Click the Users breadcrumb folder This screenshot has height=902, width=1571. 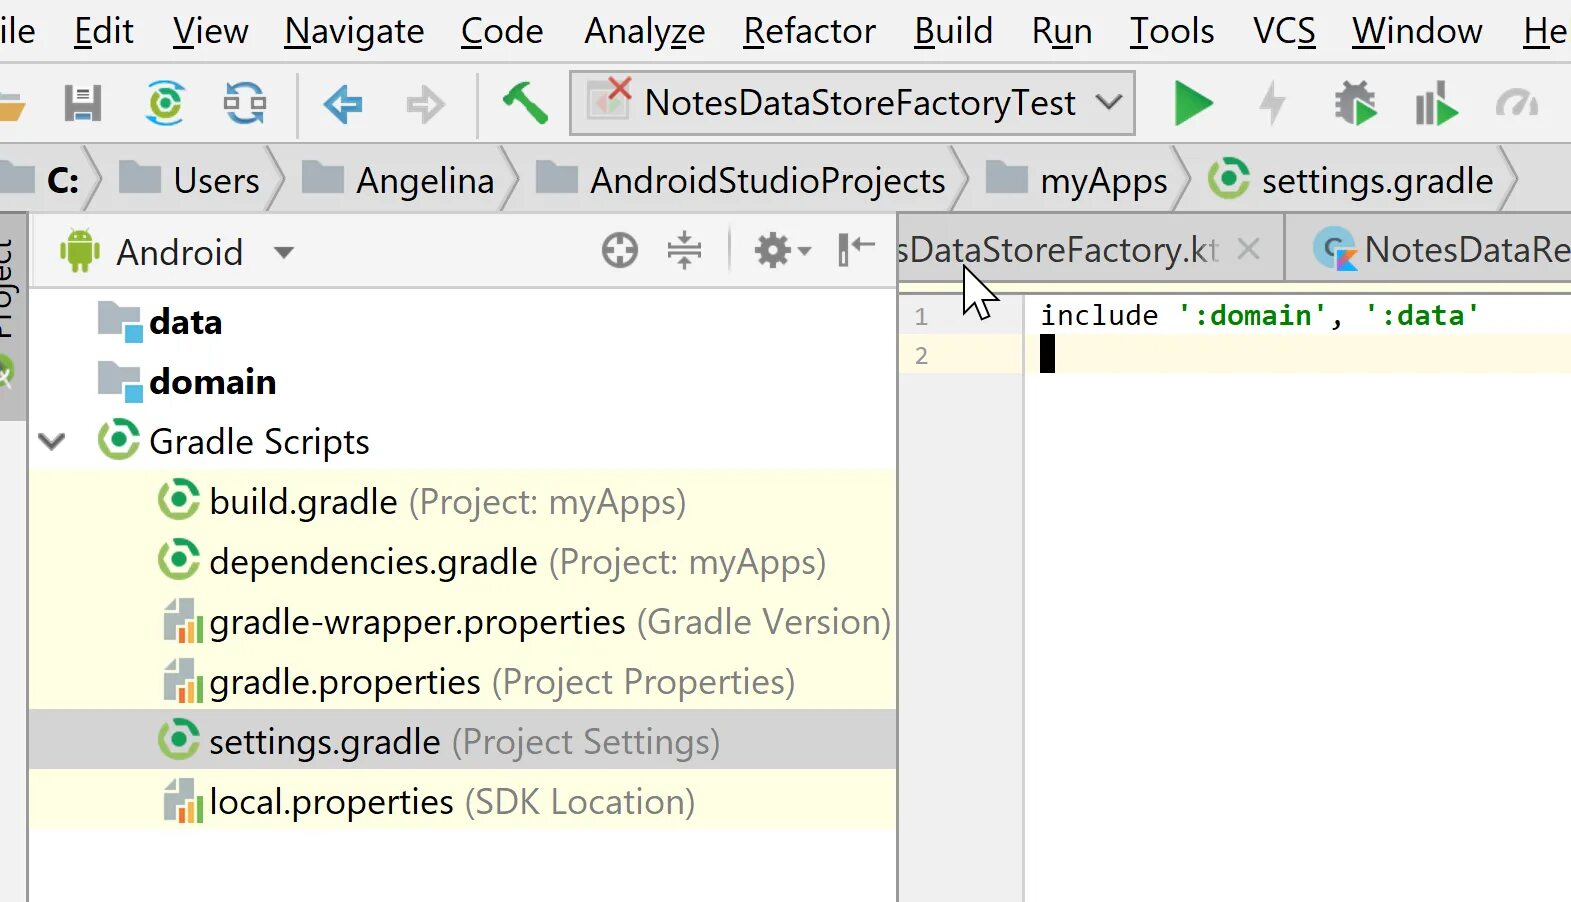[190, 180]
